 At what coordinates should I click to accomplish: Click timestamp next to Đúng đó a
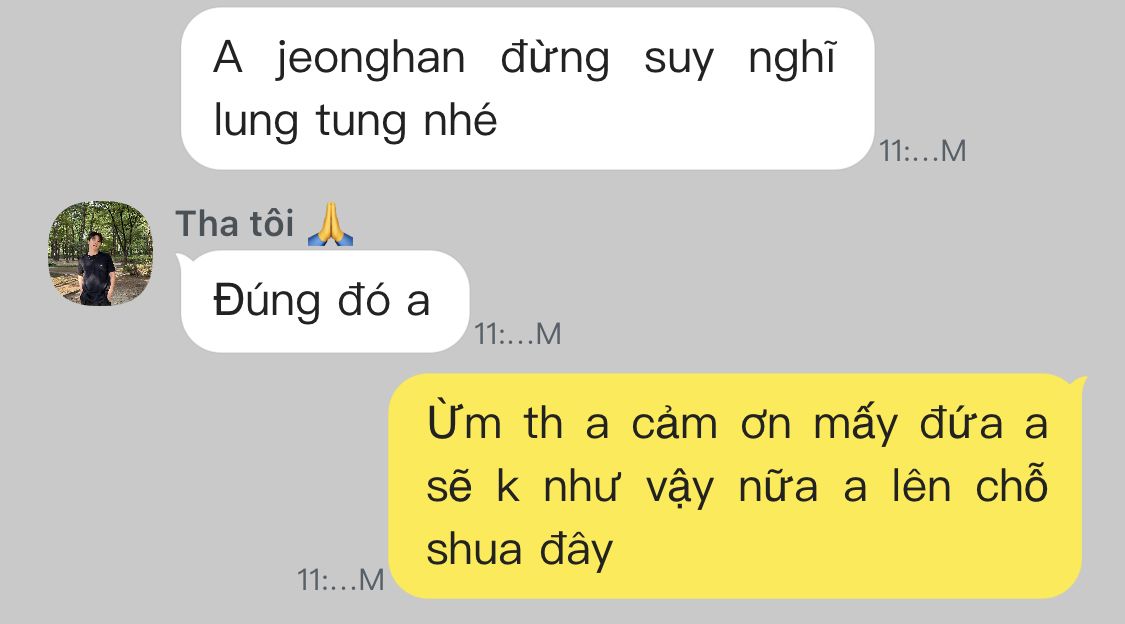coord(517,334)
